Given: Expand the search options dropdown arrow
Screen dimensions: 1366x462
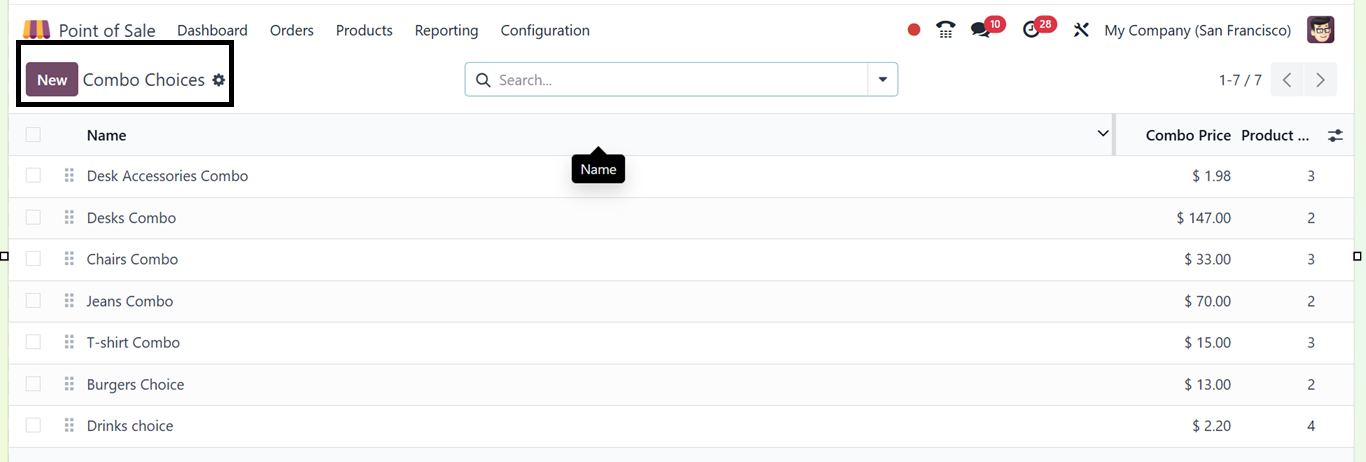Looking at the screenshot, I should 882,80.
